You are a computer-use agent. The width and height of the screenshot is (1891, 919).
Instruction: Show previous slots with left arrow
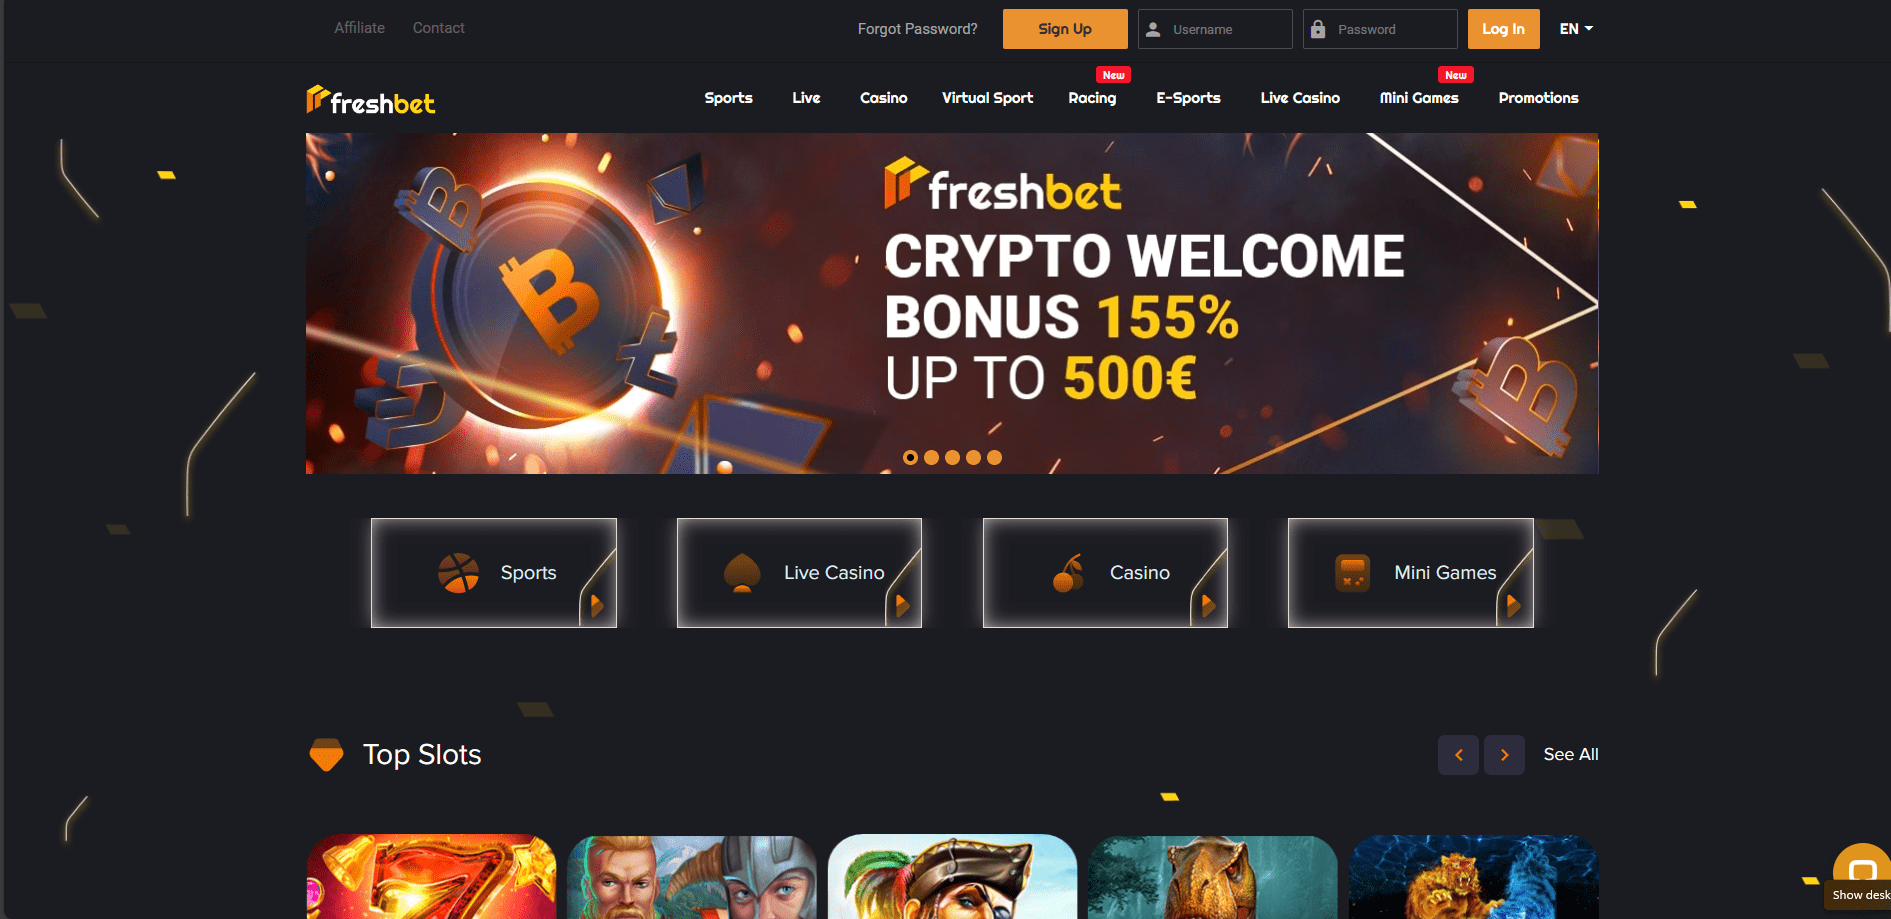pos(1458,755)
